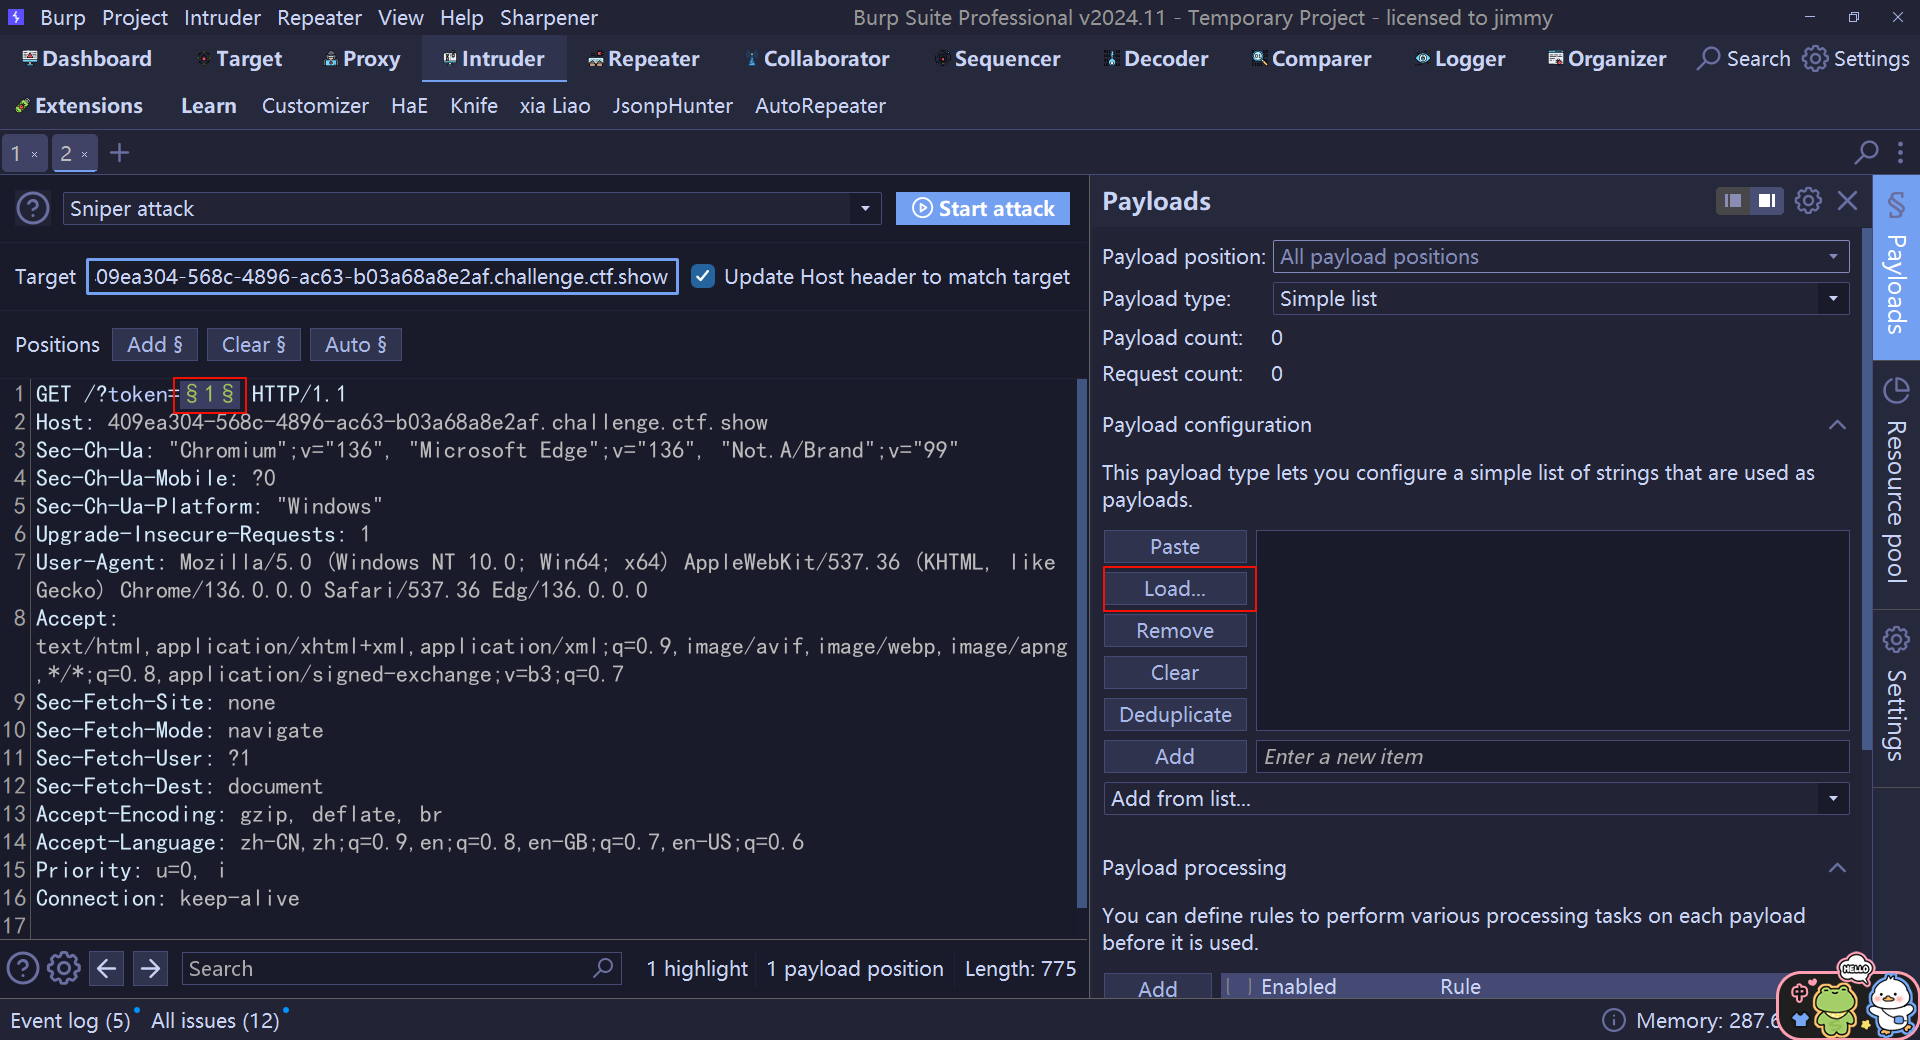Click the search magnifier in editor search box
The height and width of the screenshot is (1040, 1920).
pyautogui.click(x=603, y=968)
